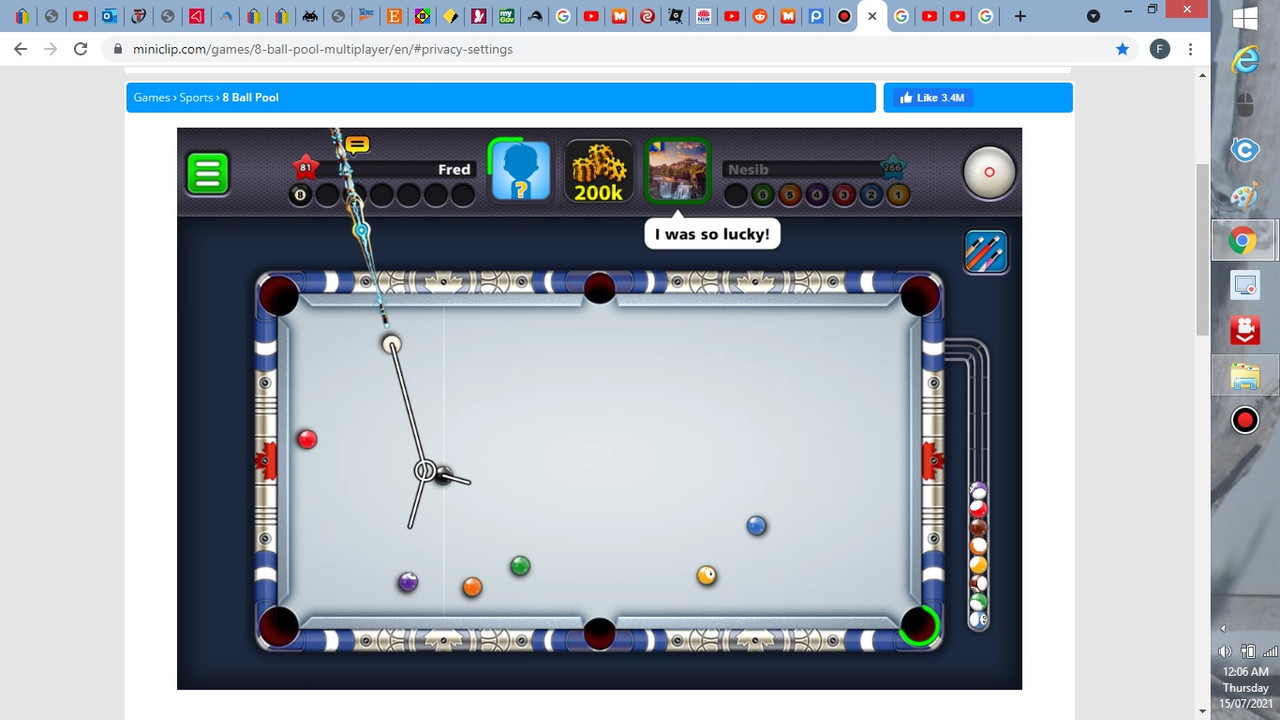Click Fred's blue player avatar

pyautogui.click(x=519, y=171)
